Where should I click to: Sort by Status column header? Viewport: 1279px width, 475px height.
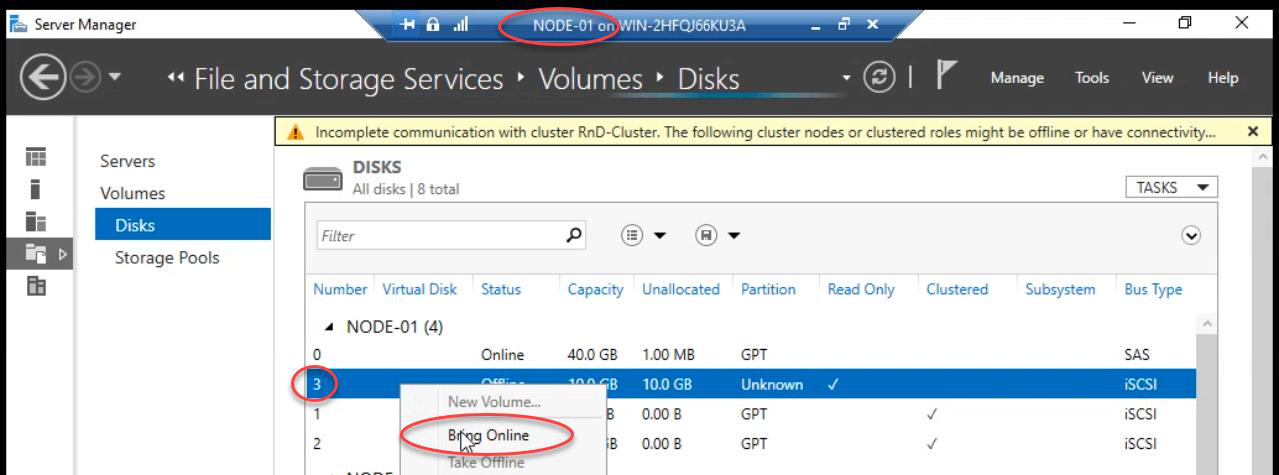point(501,289)
